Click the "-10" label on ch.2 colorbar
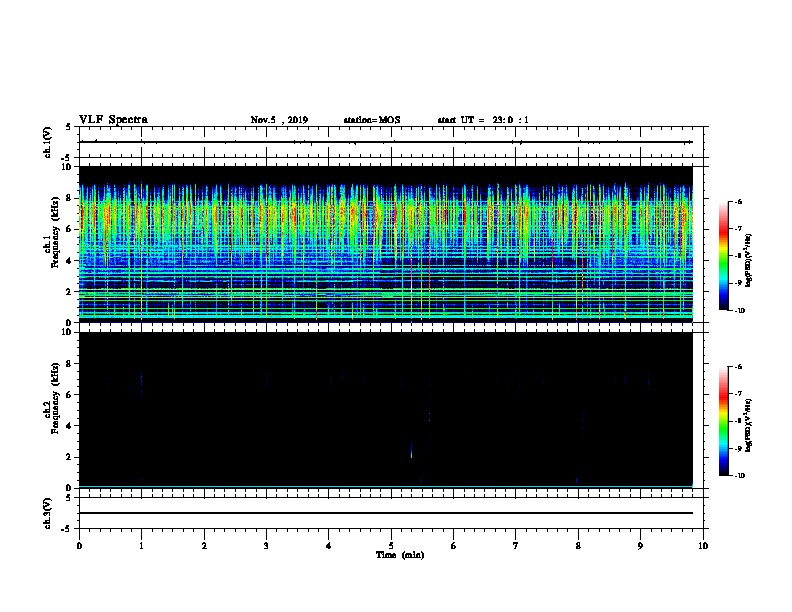The height and width of the screenshot is (612, 792). pos(739,475)
